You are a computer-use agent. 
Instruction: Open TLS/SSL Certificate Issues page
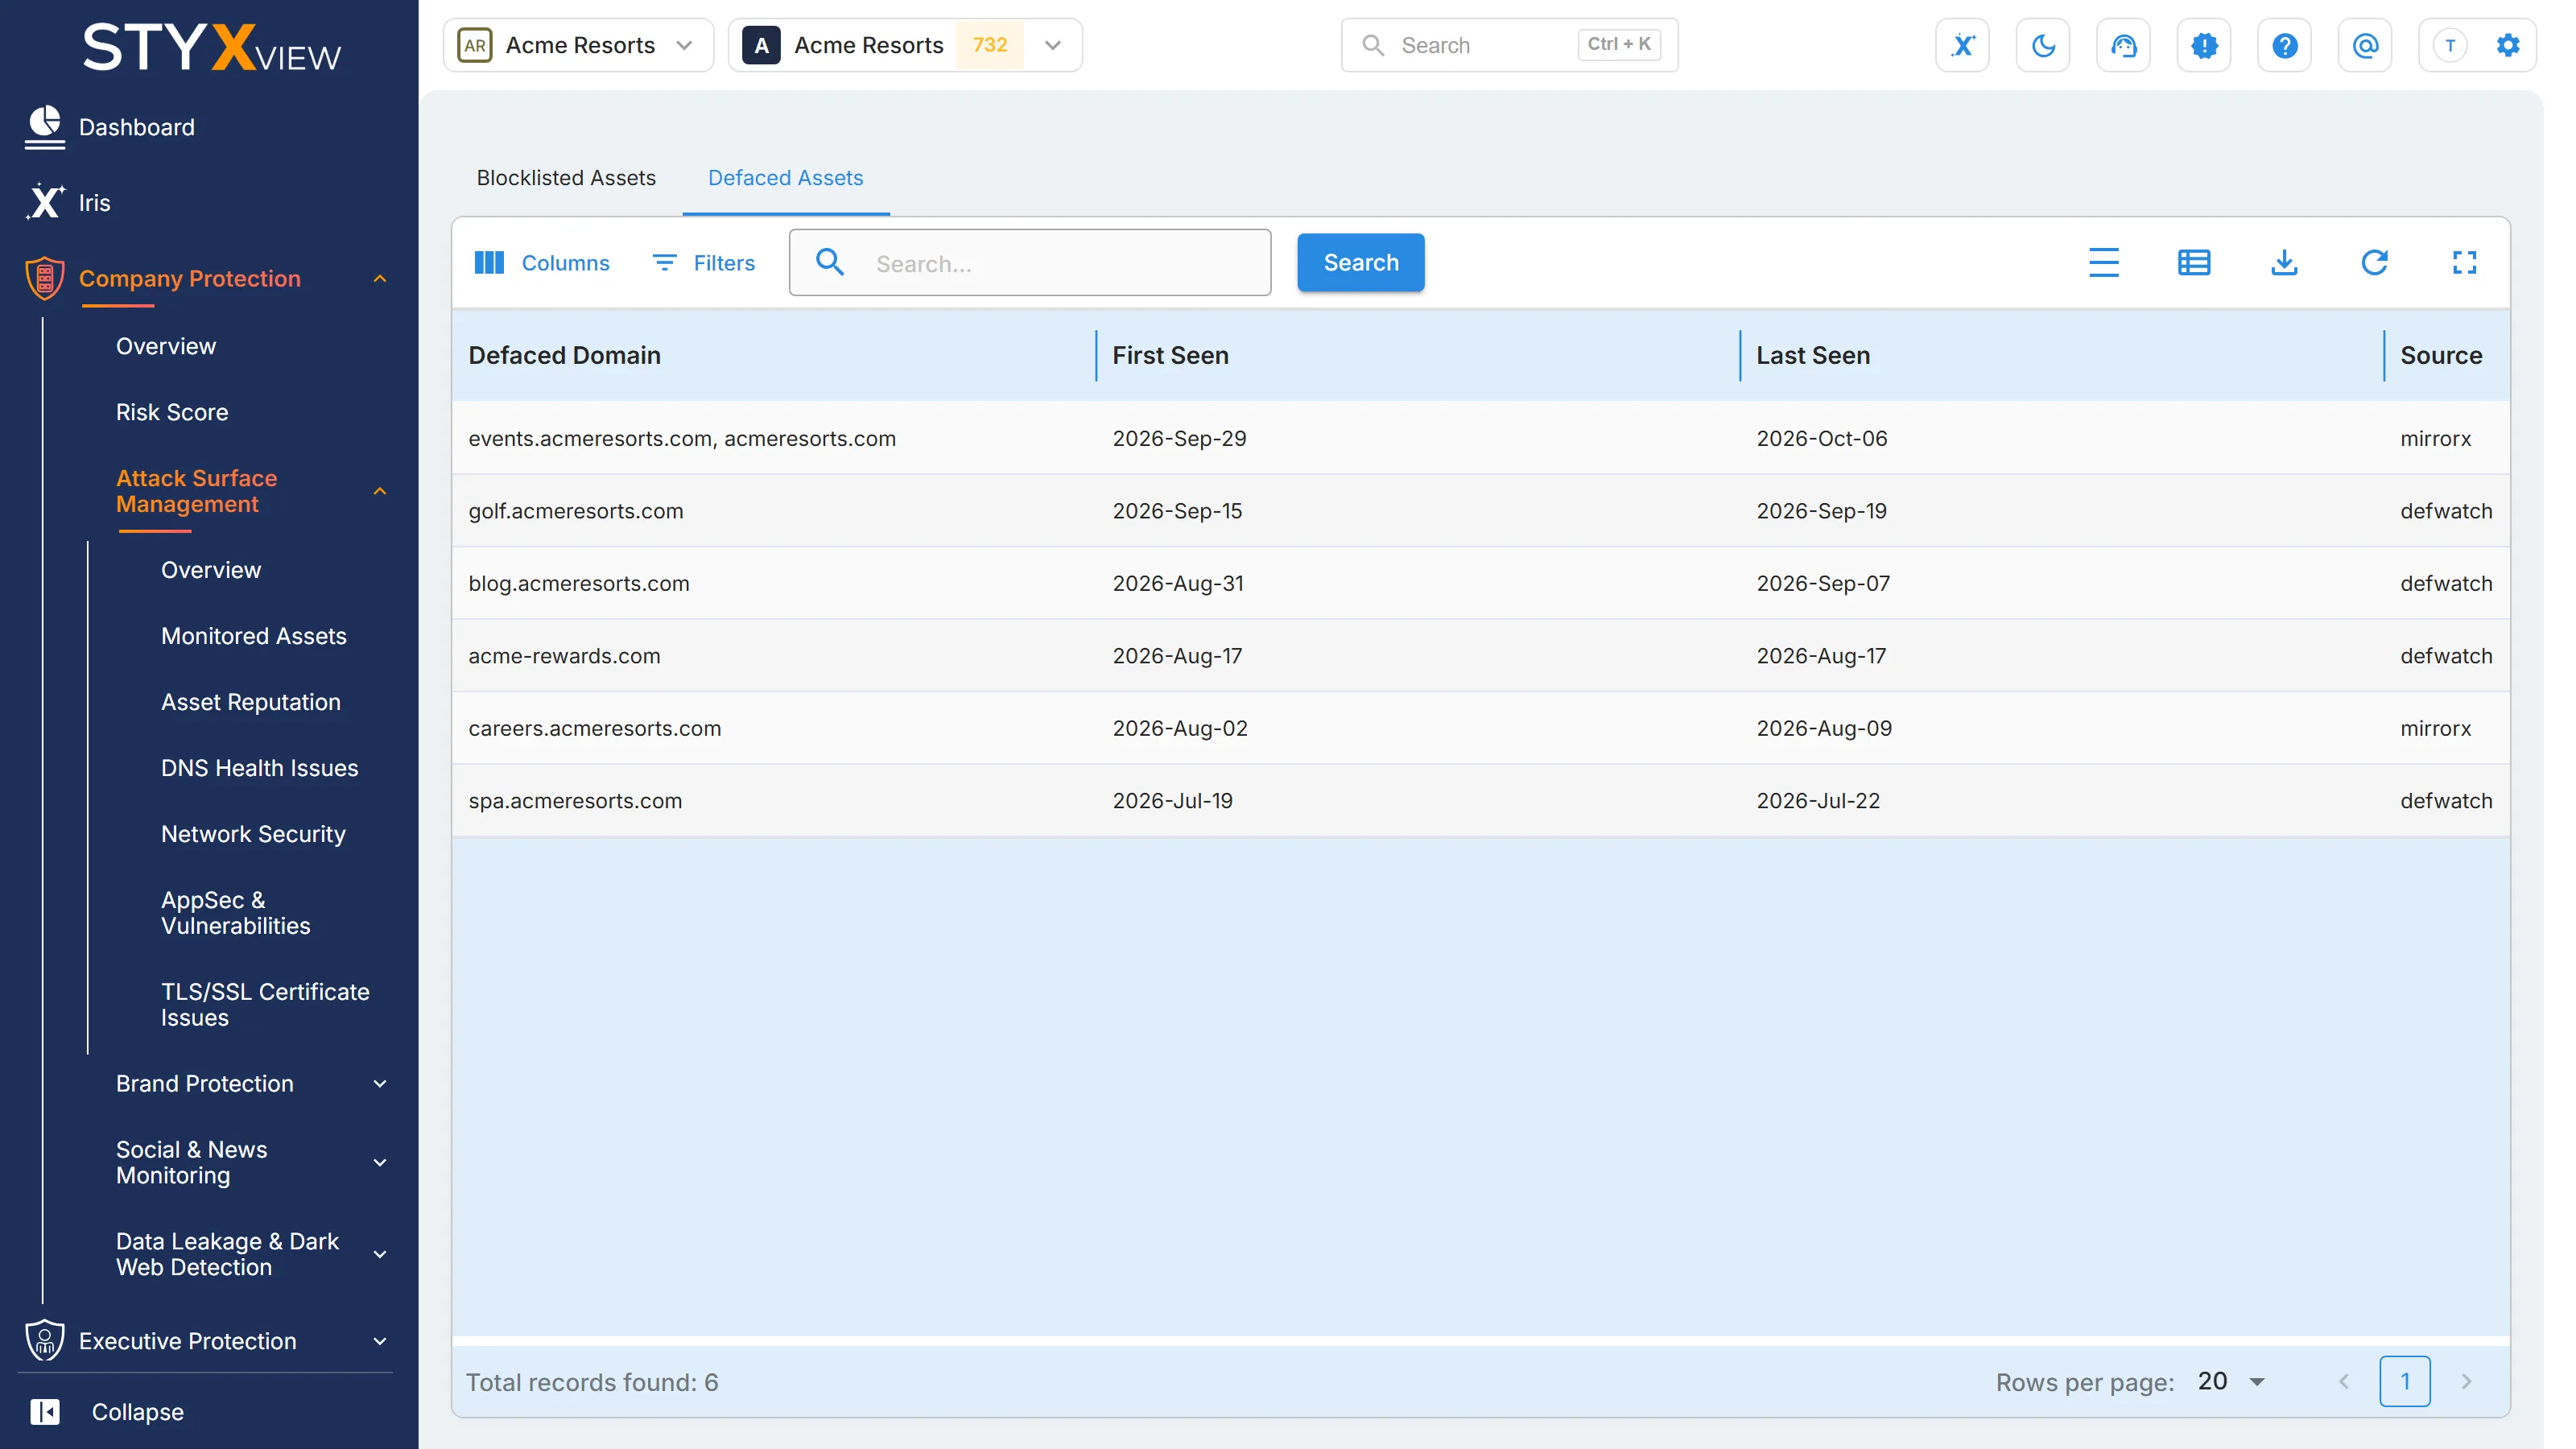coord(265,1005)
